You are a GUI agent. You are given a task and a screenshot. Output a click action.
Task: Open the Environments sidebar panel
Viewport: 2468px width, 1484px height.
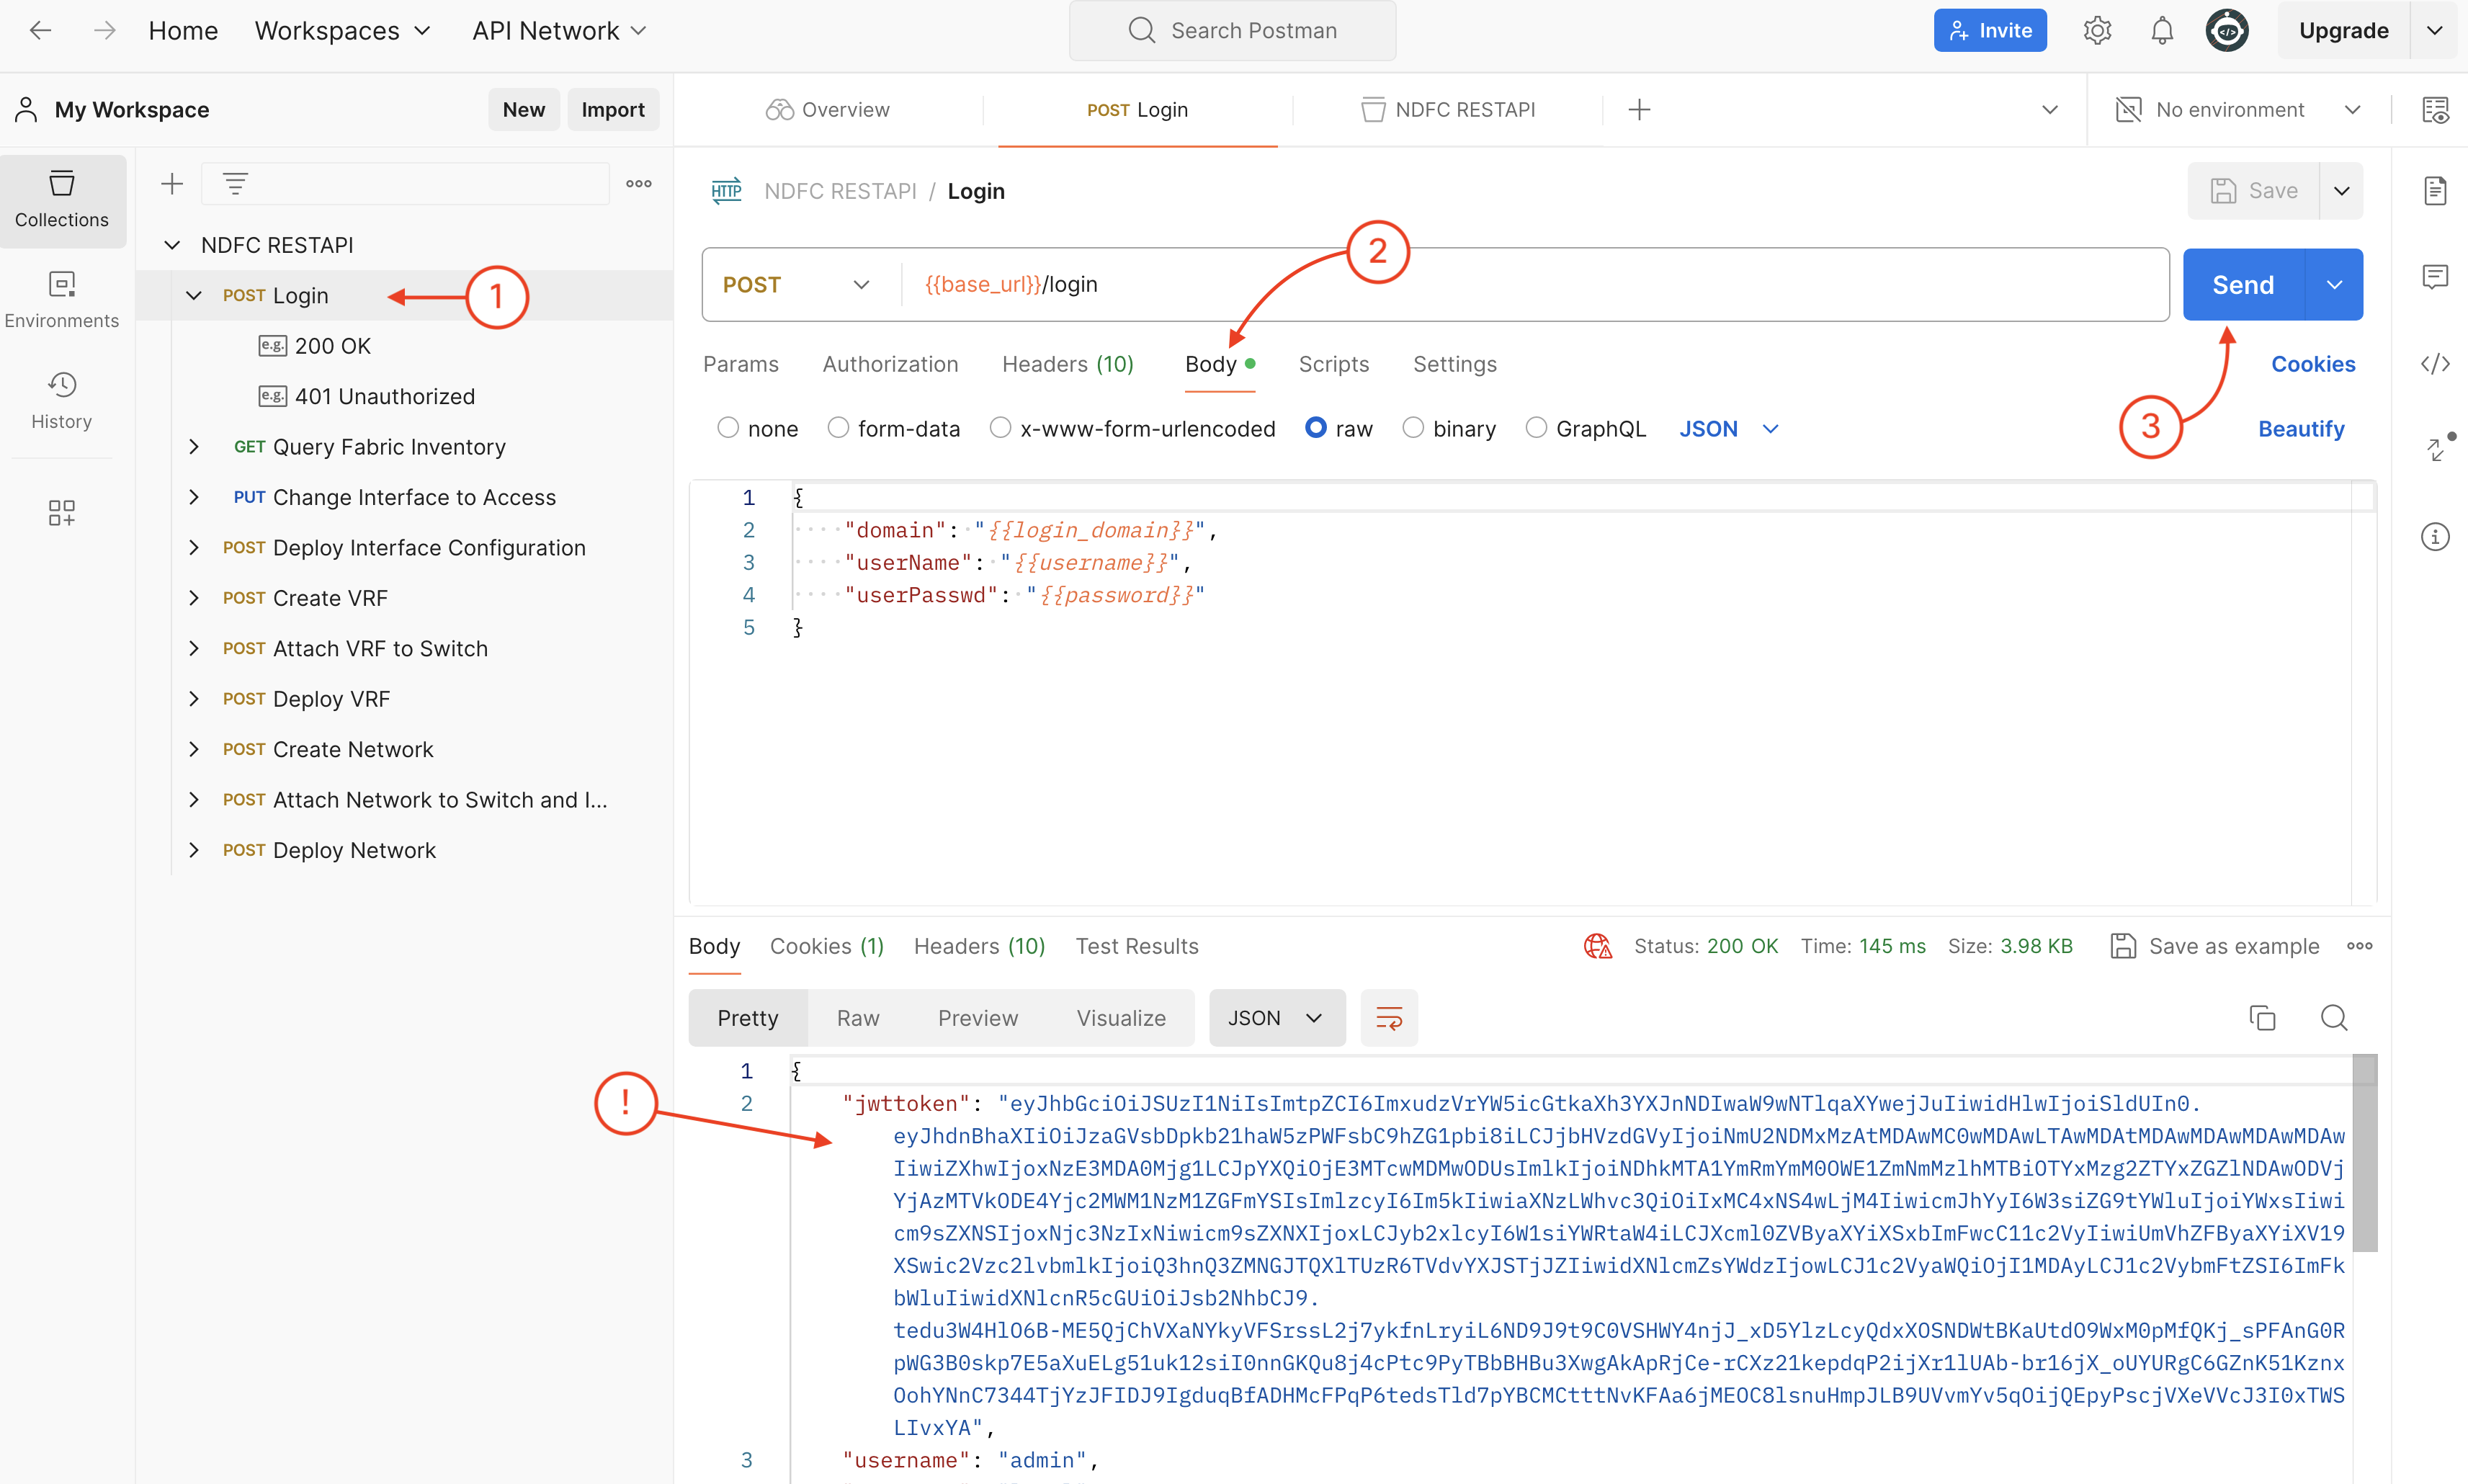pos(62,300)
